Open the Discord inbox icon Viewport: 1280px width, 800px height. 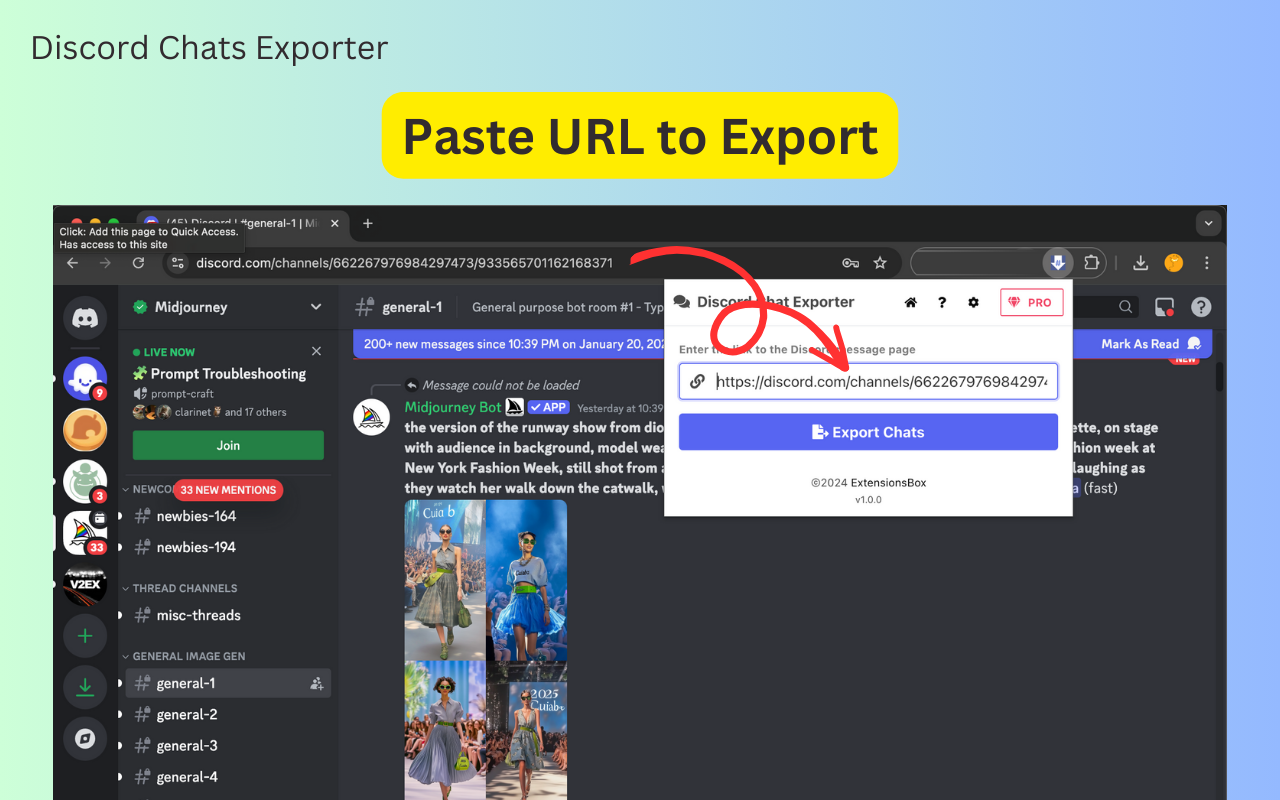coord(1165,307)
